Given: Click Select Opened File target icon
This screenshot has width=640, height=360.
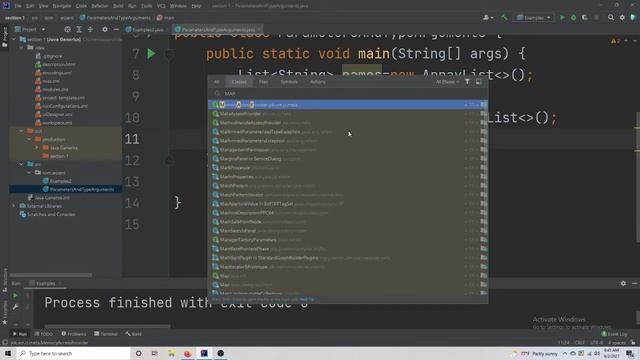Looking at the screenshot, I should [x=67, y=29].
